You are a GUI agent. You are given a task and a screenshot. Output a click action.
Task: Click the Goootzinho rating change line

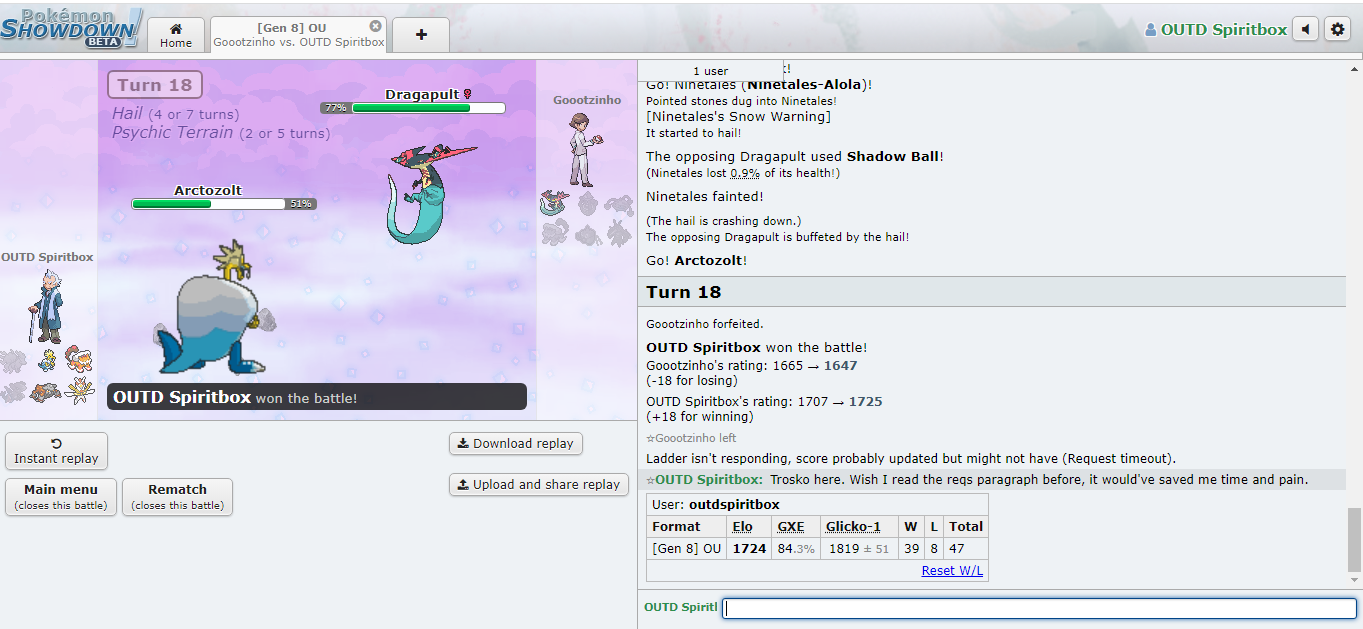tap(752, 365)
